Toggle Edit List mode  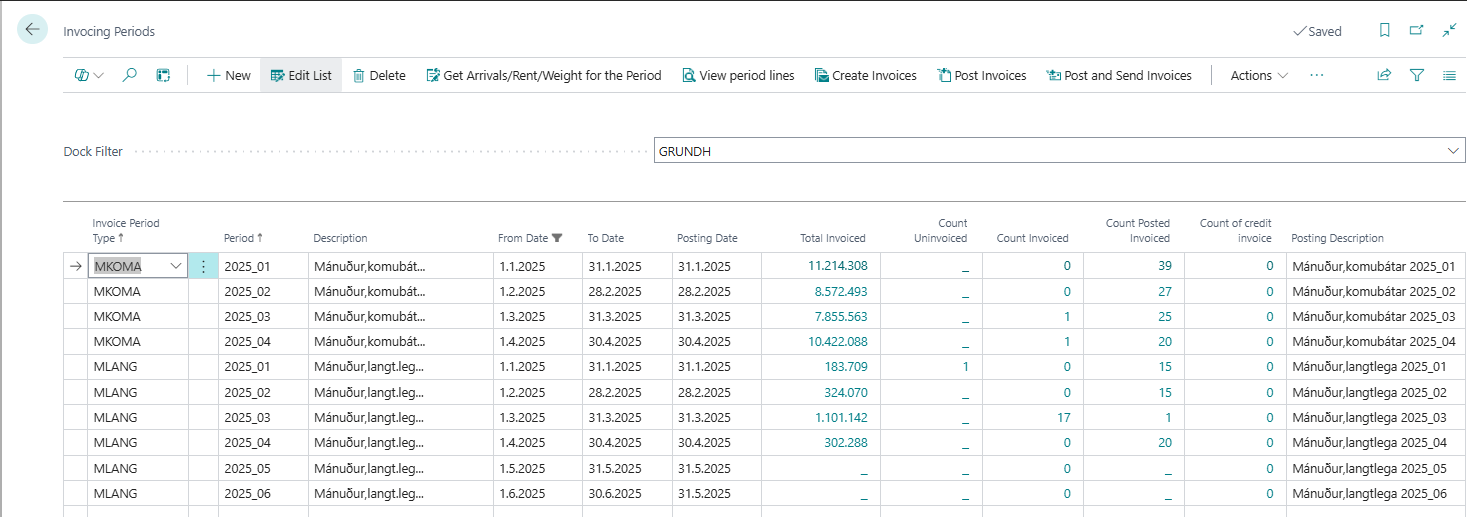[301, 75]
